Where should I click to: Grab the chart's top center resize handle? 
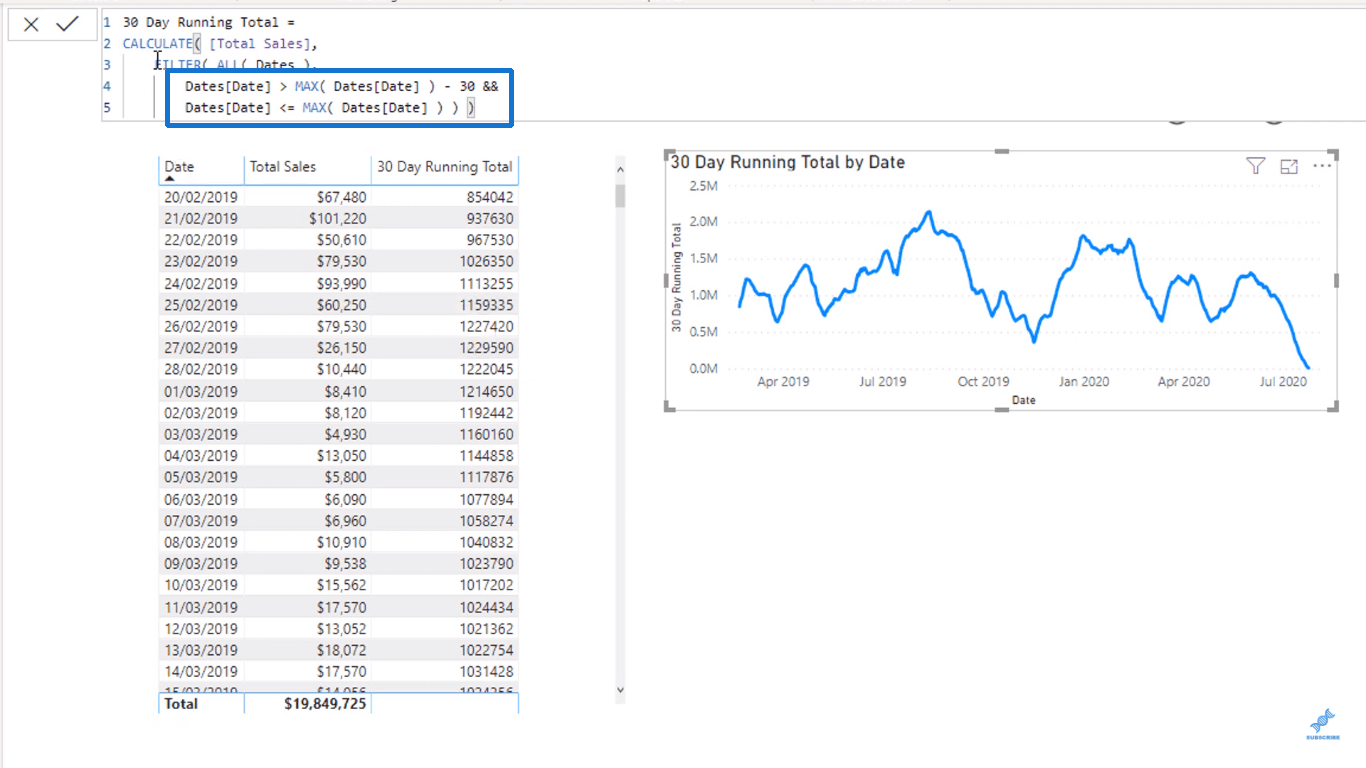coord(1001,151)
